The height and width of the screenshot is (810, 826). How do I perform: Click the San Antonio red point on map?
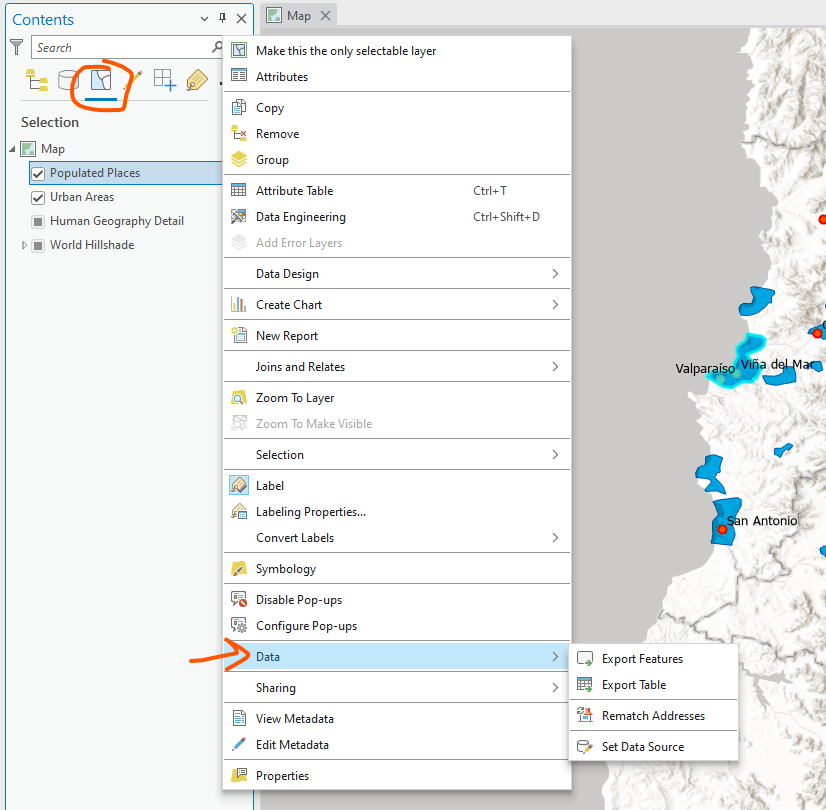click(722, 529)
